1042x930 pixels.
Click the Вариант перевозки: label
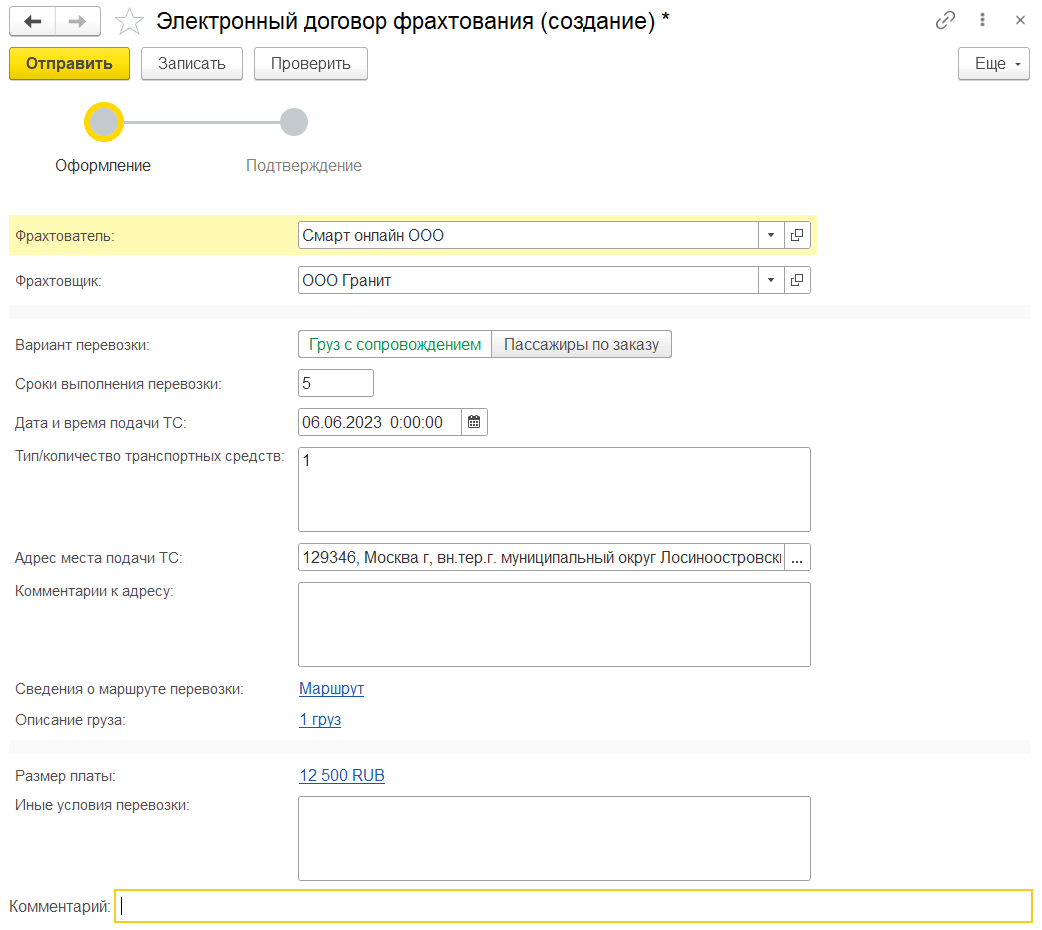pyautogui.click(x=82, y=345)
